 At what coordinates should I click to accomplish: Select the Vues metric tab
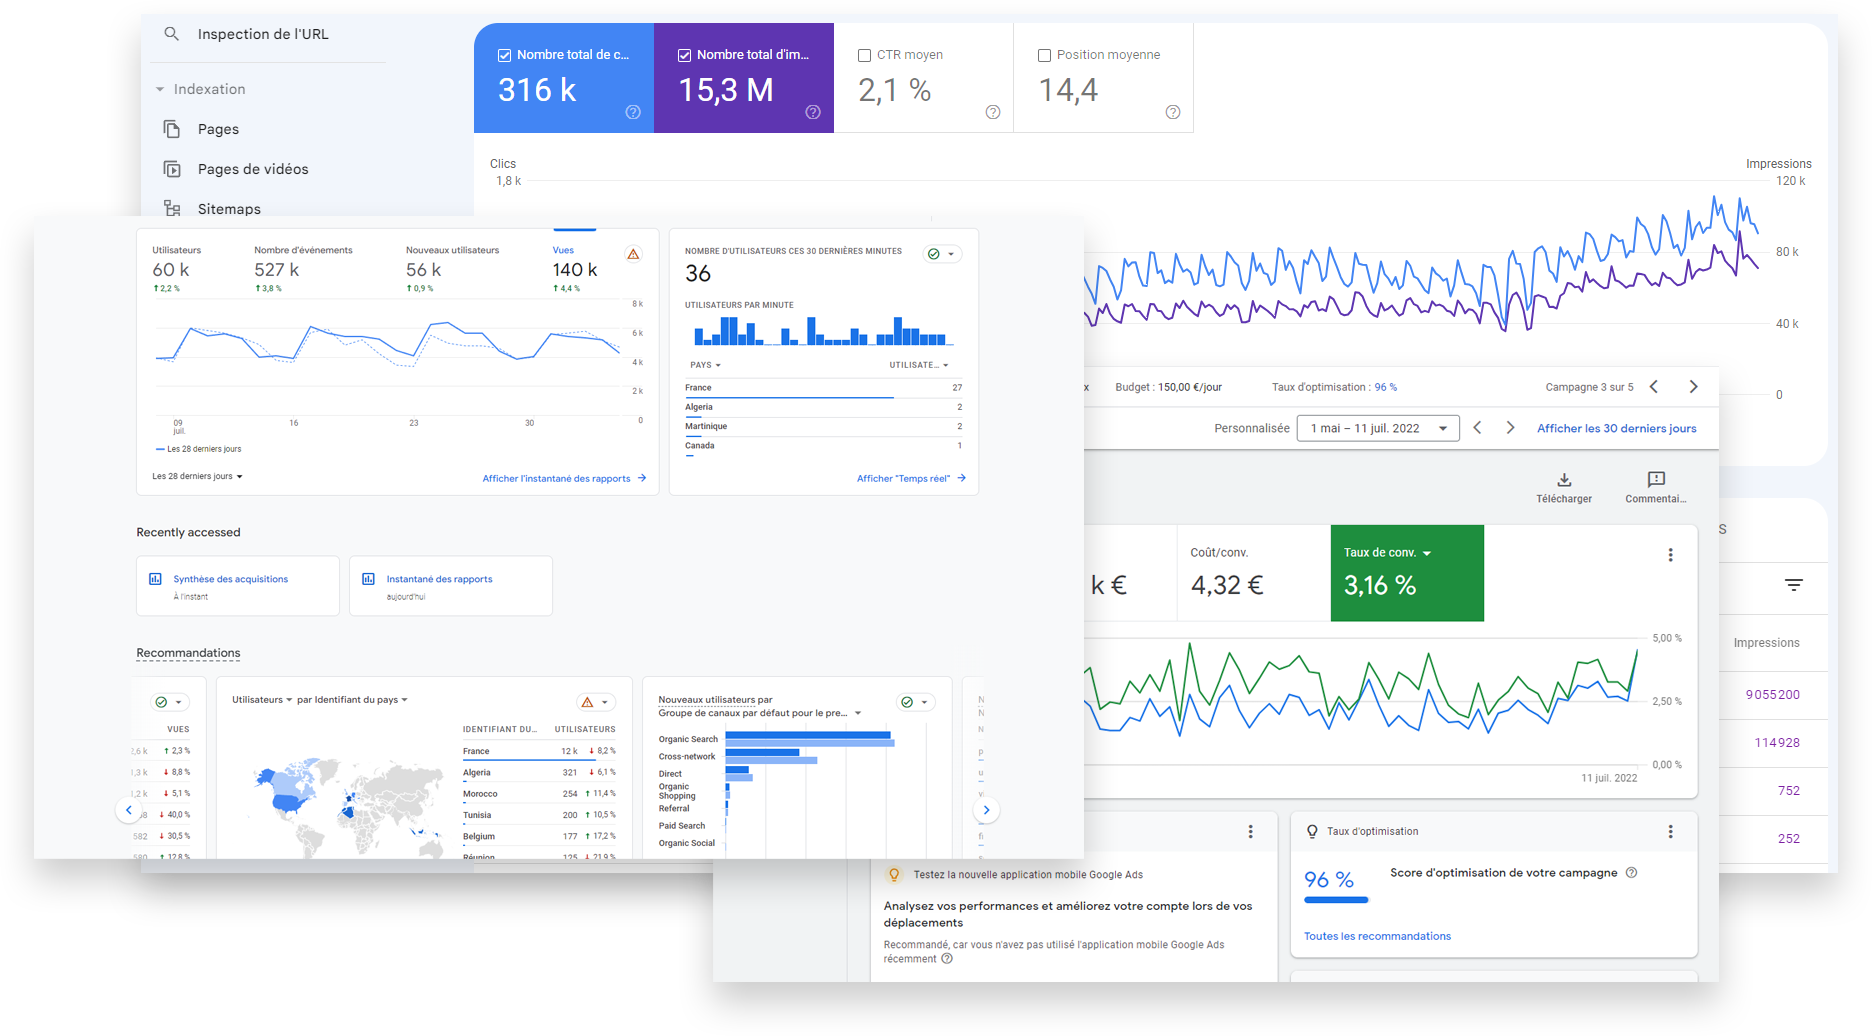(x=574, y=268)
